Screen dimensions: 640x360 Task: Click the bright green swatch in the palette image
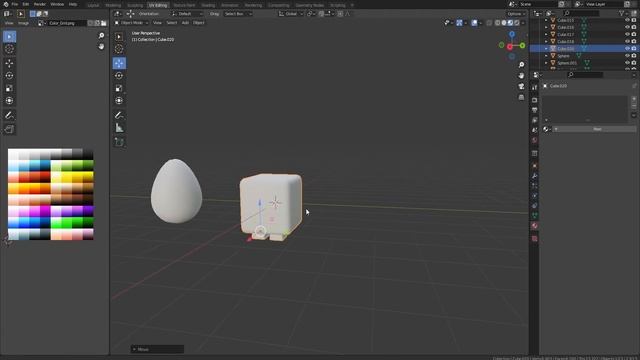click(x=67, y=222)
